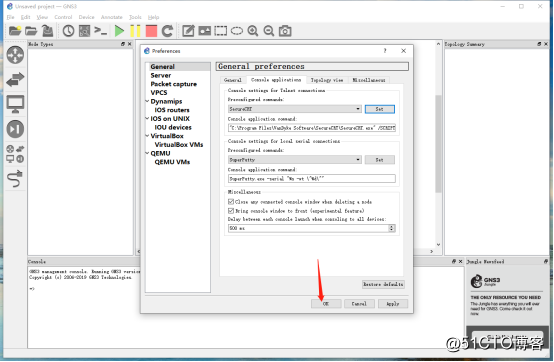The height and width of the screenshot is (362, 554).
Task: Select the Draw rectangle tool
Action: pos(221,31)
